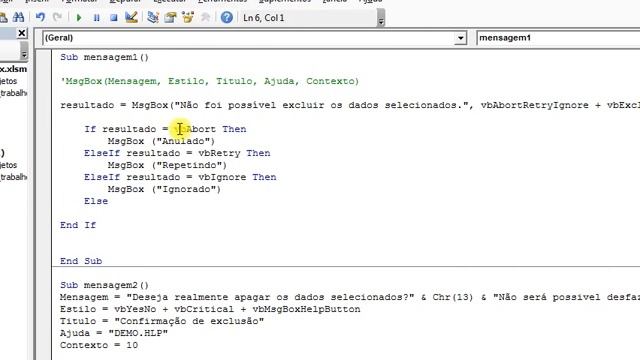The height and width of the screenshot is (360, 640).
Task: Click the 'resultado = MsgBox(' assignment line
Action: (350, 105)
